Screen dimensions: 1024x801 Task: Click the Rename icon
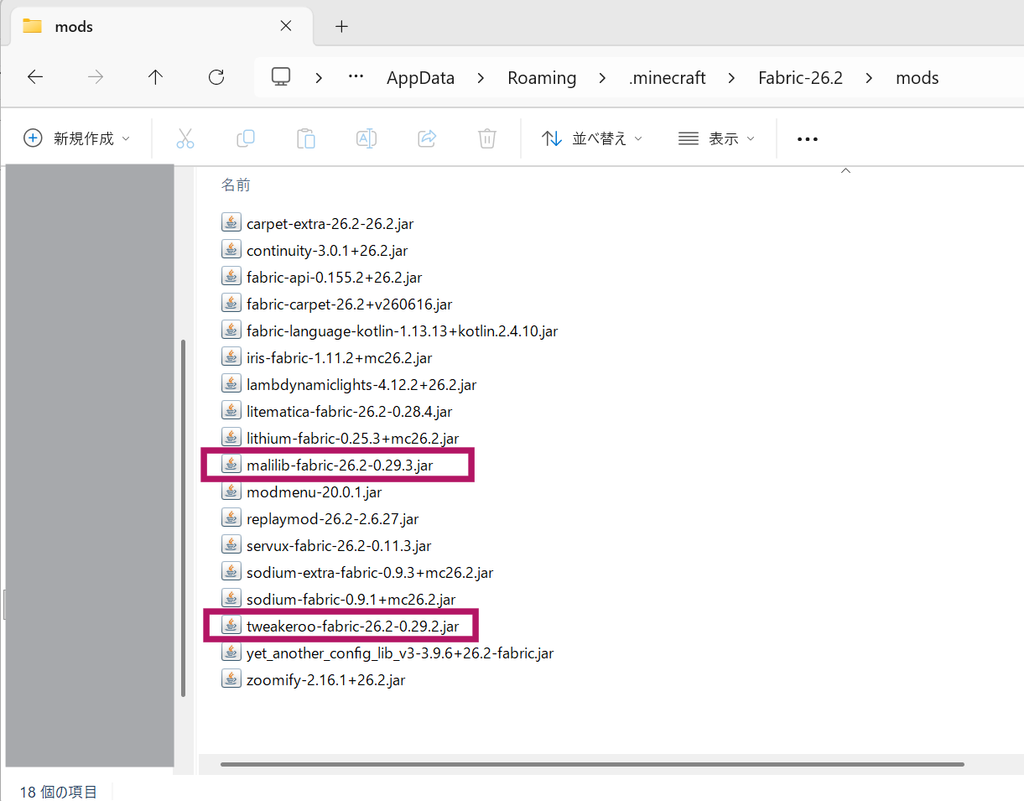[x=366, y=138]
